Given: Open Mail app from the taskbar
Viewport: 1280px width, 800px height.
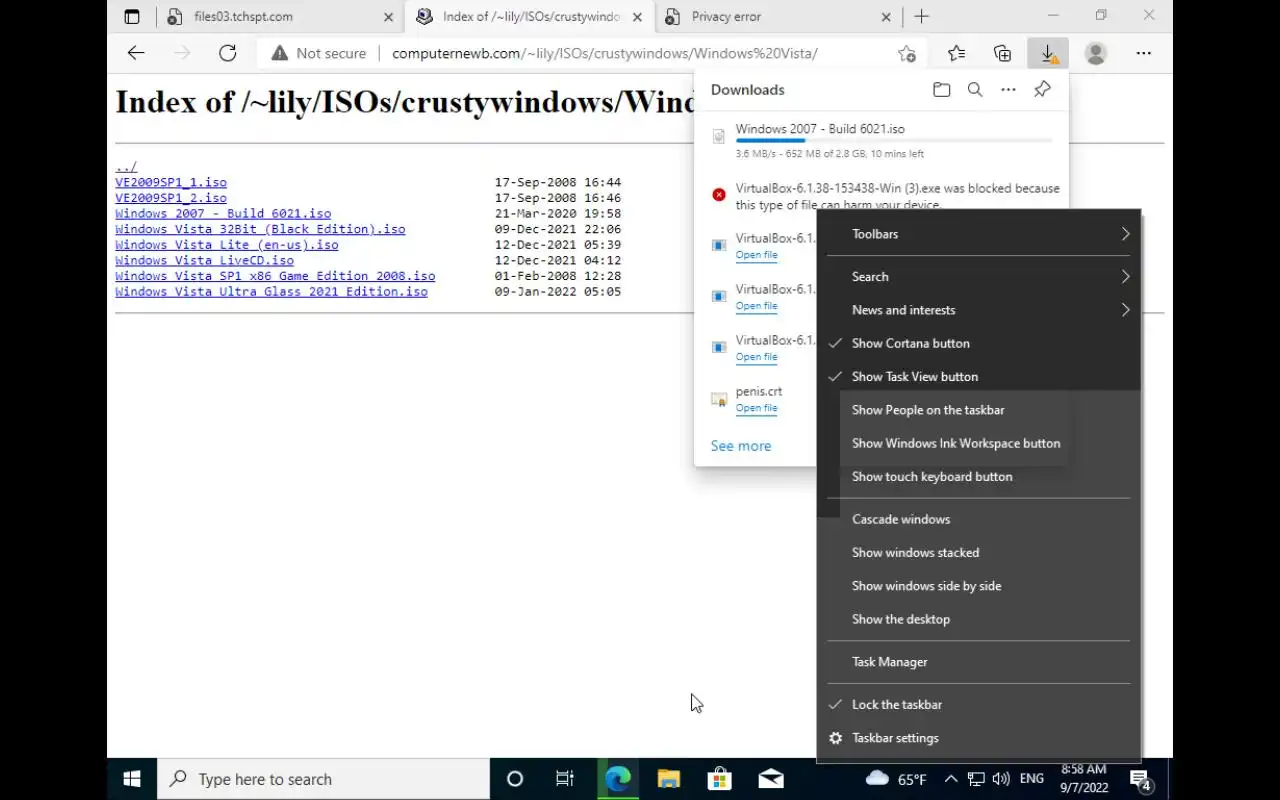Looking at the screenshot, I should (770, 779).
